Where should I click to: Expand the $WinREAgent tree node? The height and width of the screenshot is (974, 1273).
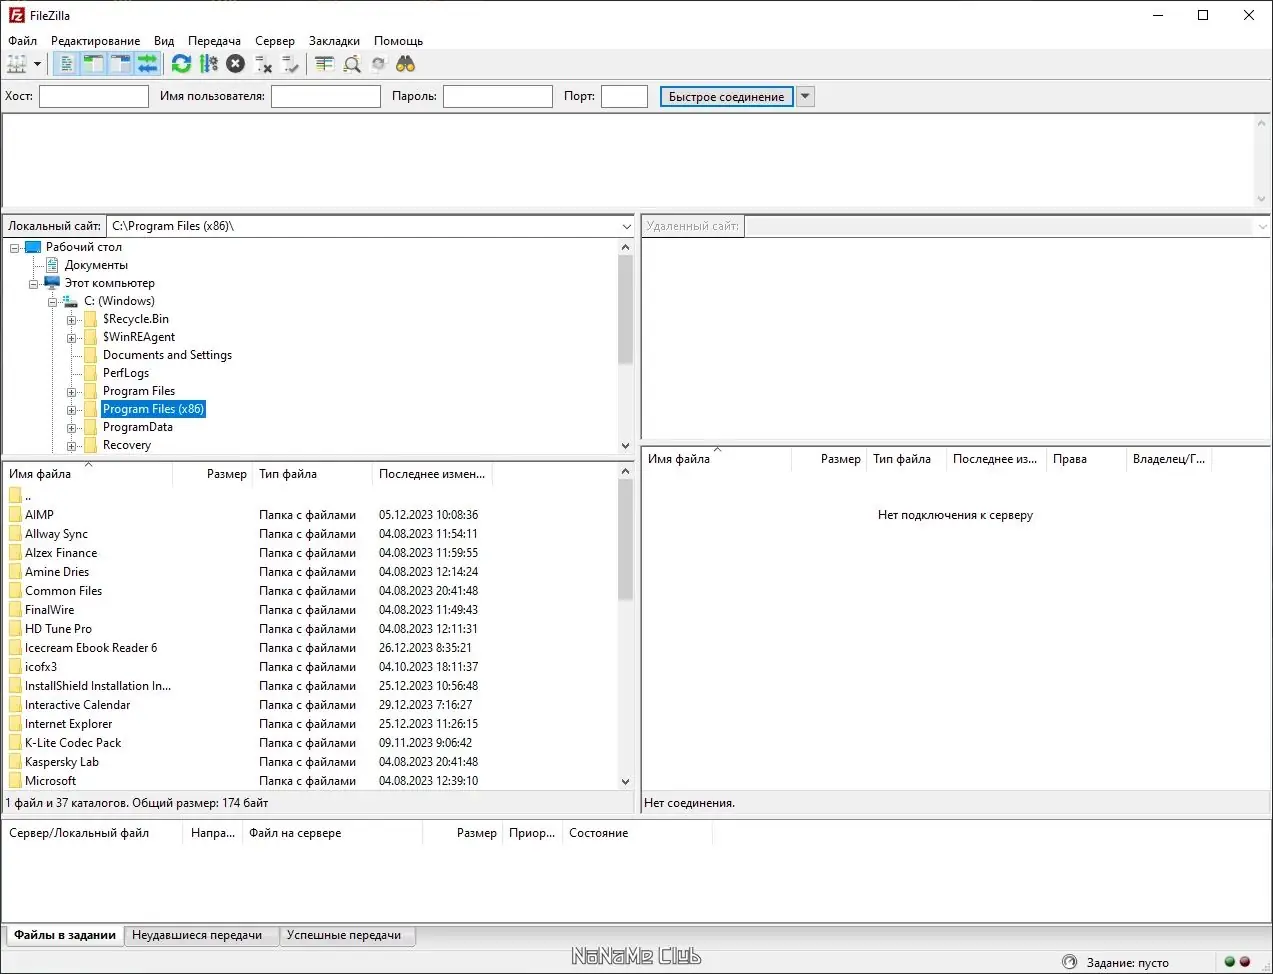(x=72, y=338)
